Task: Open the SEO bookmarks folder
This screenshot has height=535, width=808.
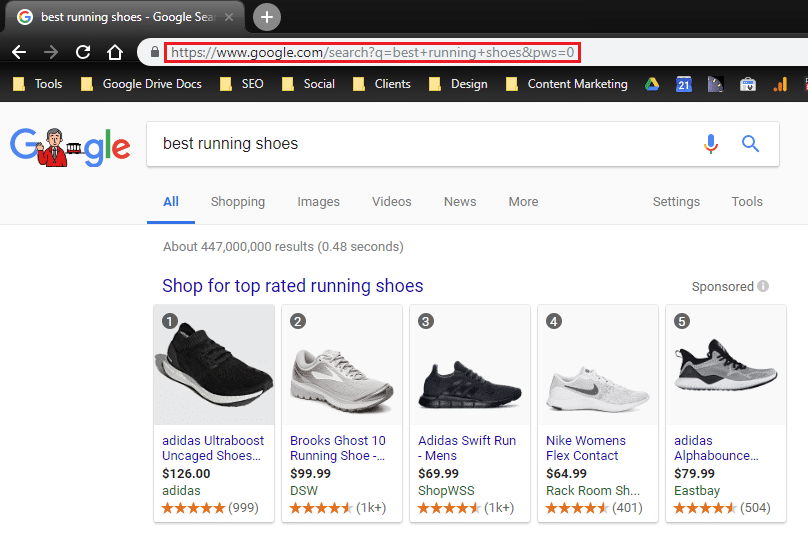Action: click(242, 84)
